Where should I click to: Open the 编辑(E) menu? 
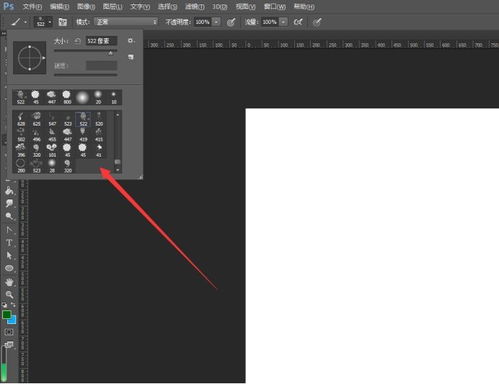pos(59,7)
